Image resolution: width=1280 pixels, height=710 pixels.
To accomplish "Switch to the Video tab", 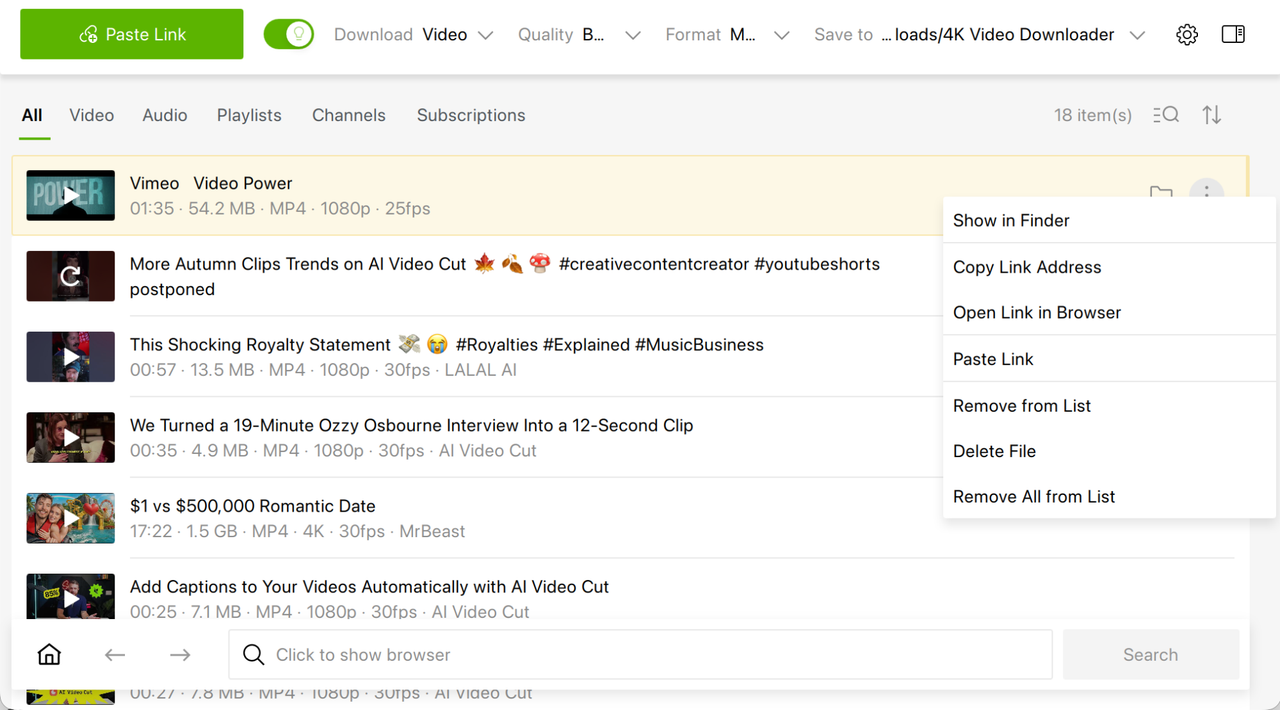I will point(92,115).
